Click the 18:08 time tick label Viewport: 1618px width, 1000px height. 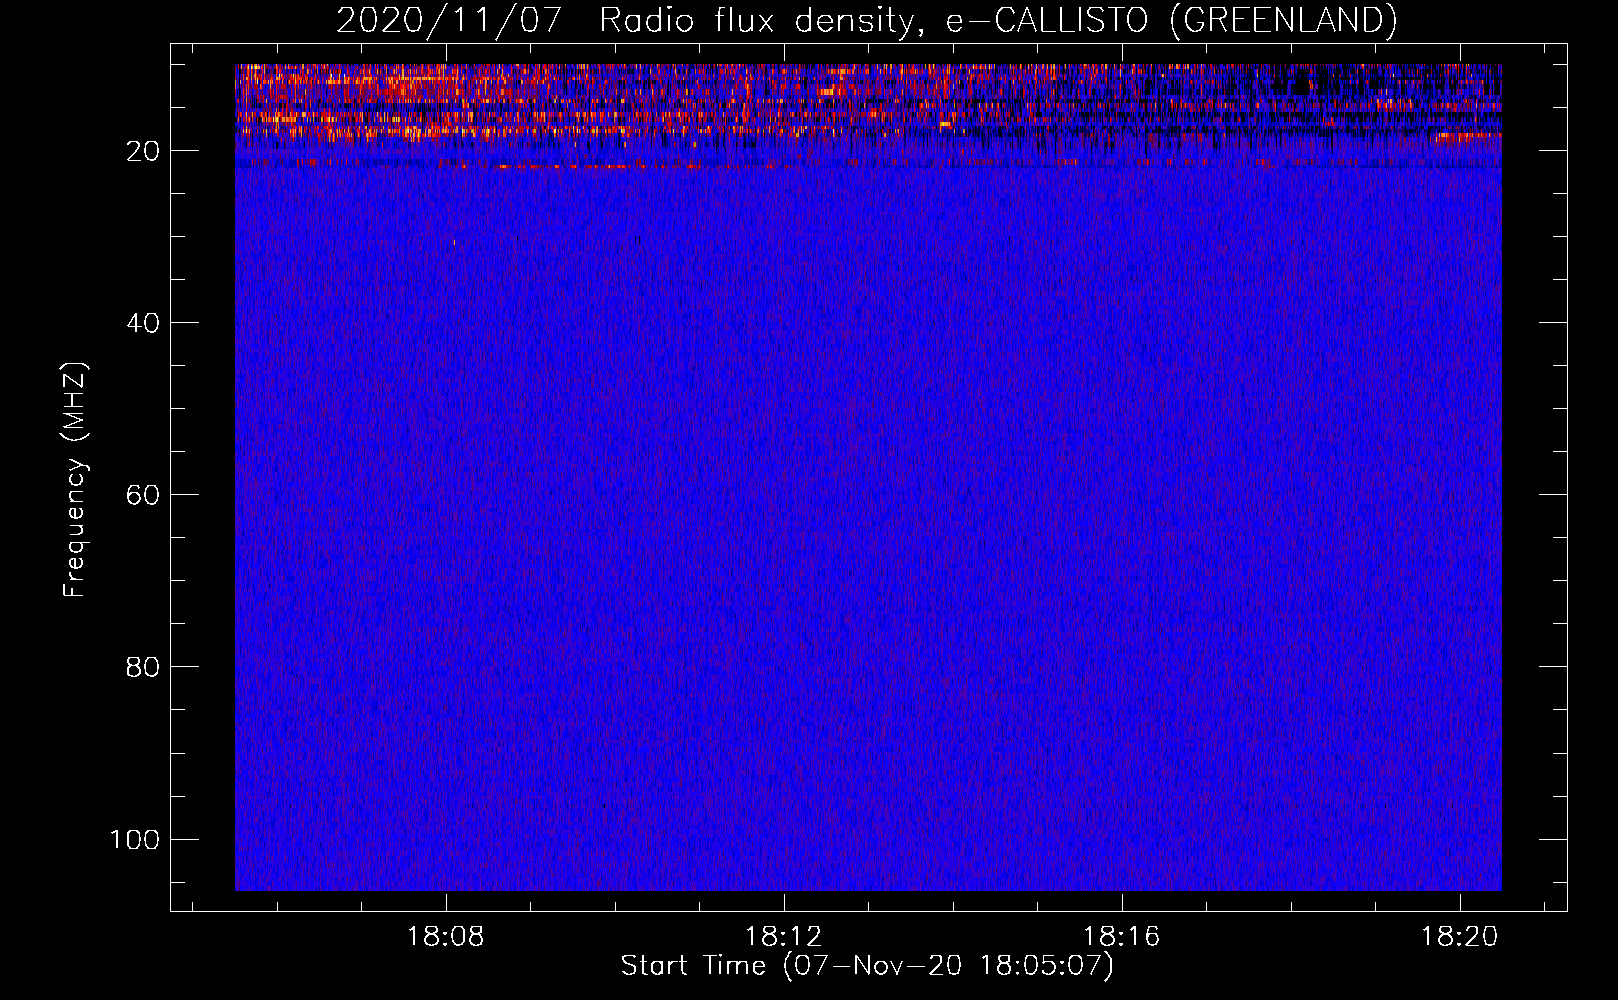point(446,937)
